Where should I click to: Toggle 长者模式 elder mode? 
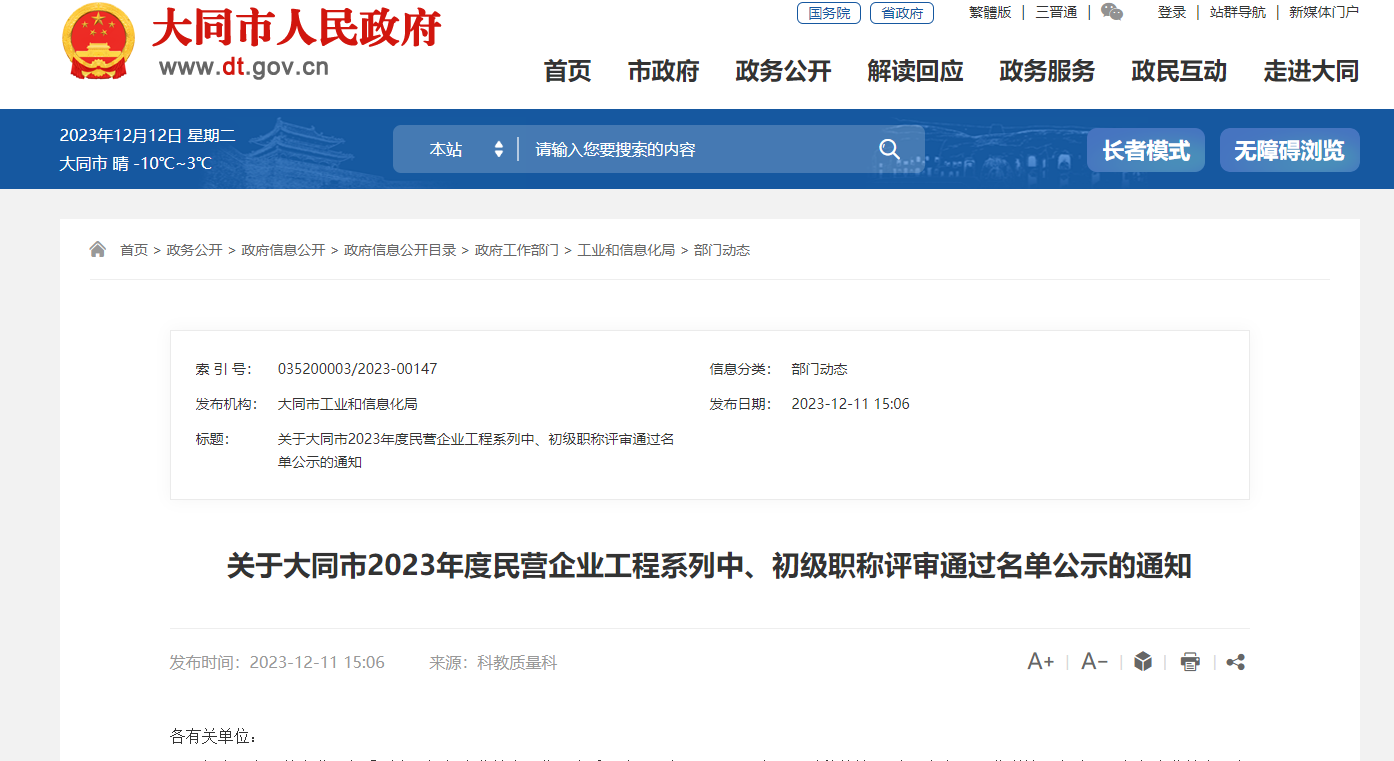pos(1145,150)
